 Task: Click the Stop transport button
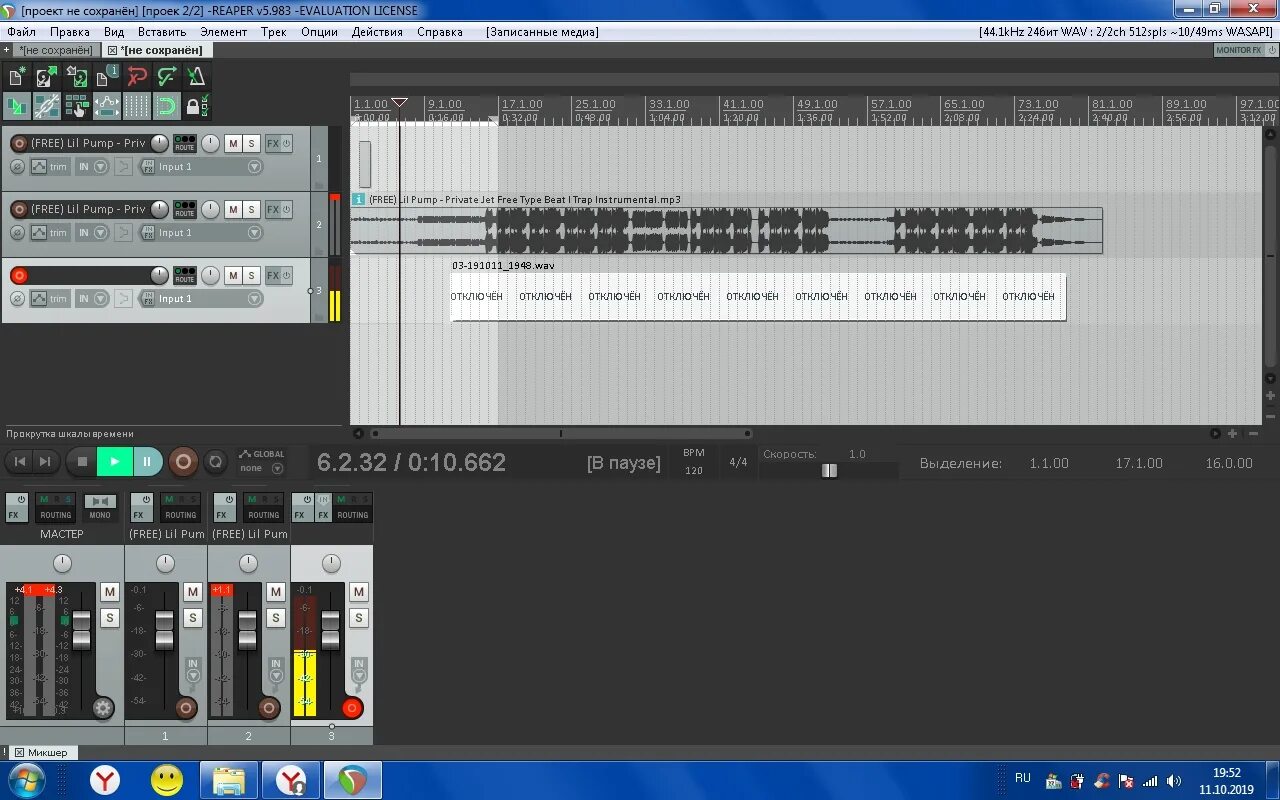82,462
